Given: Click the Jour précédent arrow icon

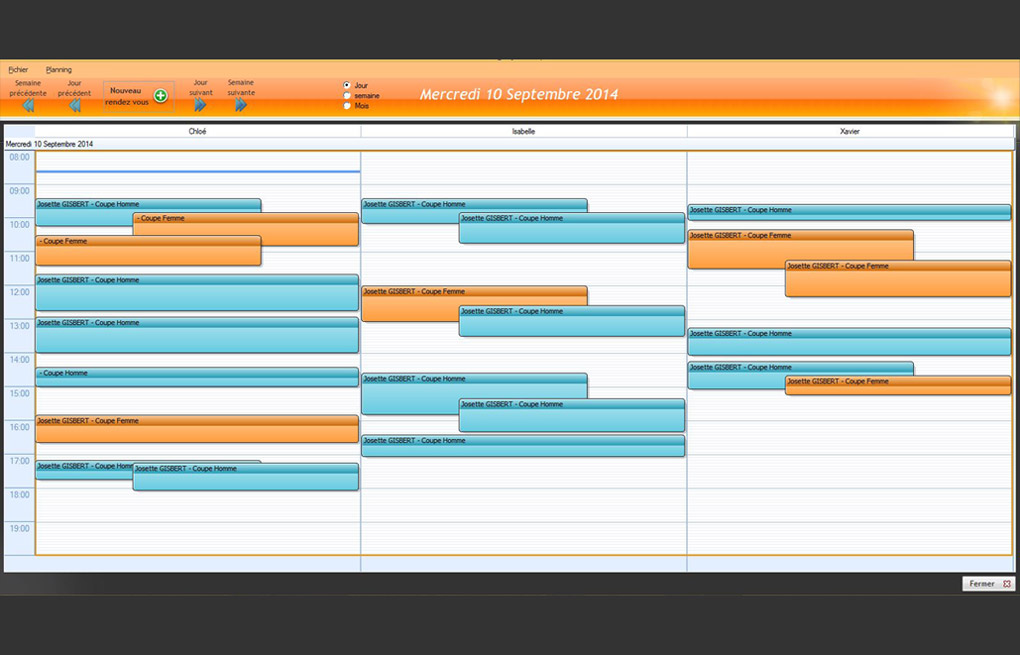Looking at the screenshot, I should tap(75, 106).
